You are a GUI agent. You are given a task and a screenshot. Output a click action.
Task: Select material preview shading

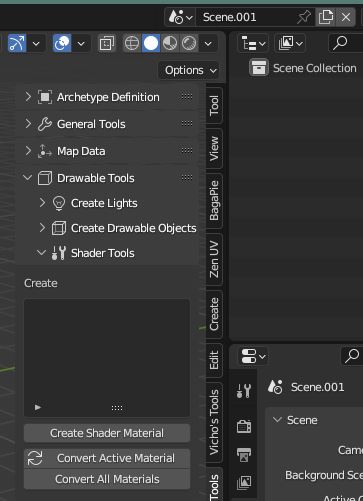pos(170,43)
